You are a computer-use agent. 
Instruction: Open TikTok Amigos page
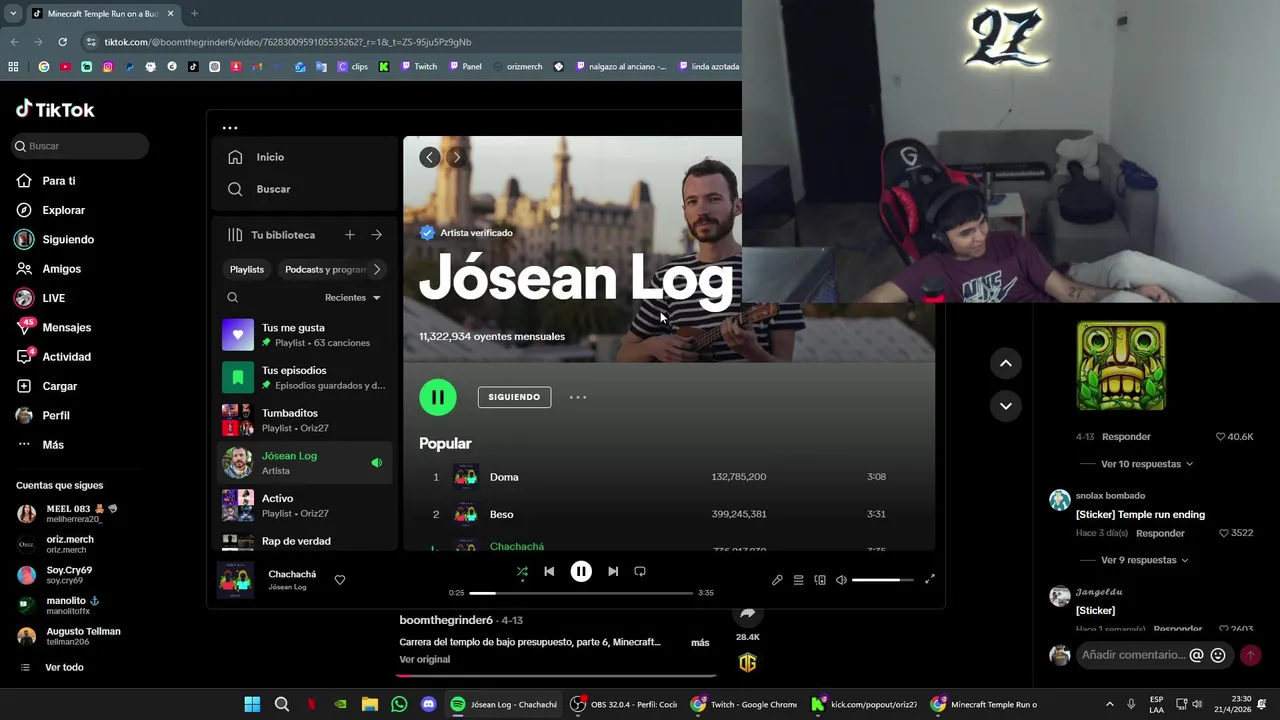[x=61, y=269]
